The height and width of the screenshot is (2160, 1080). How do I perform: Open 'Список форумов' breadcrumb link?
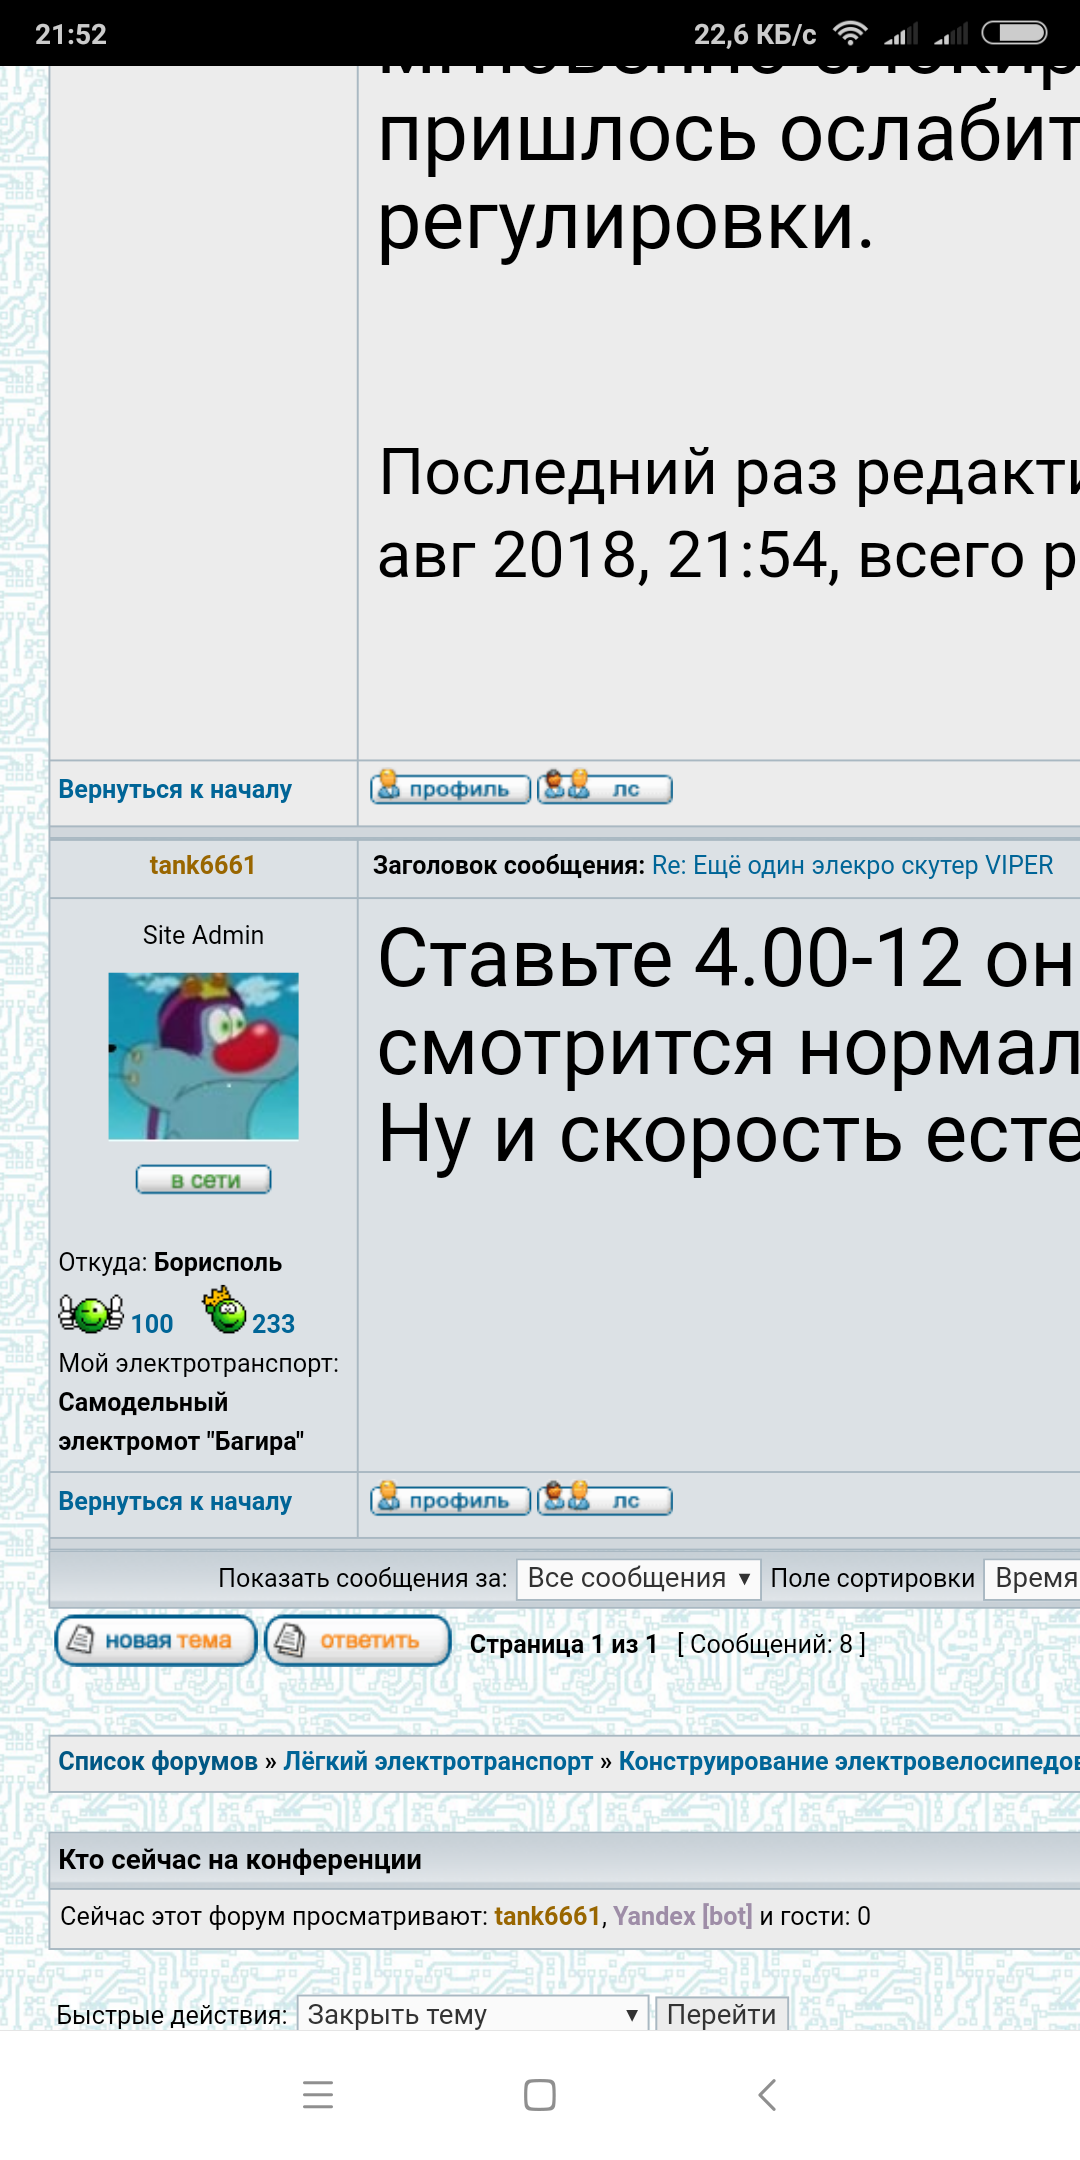pos(158,1761)
